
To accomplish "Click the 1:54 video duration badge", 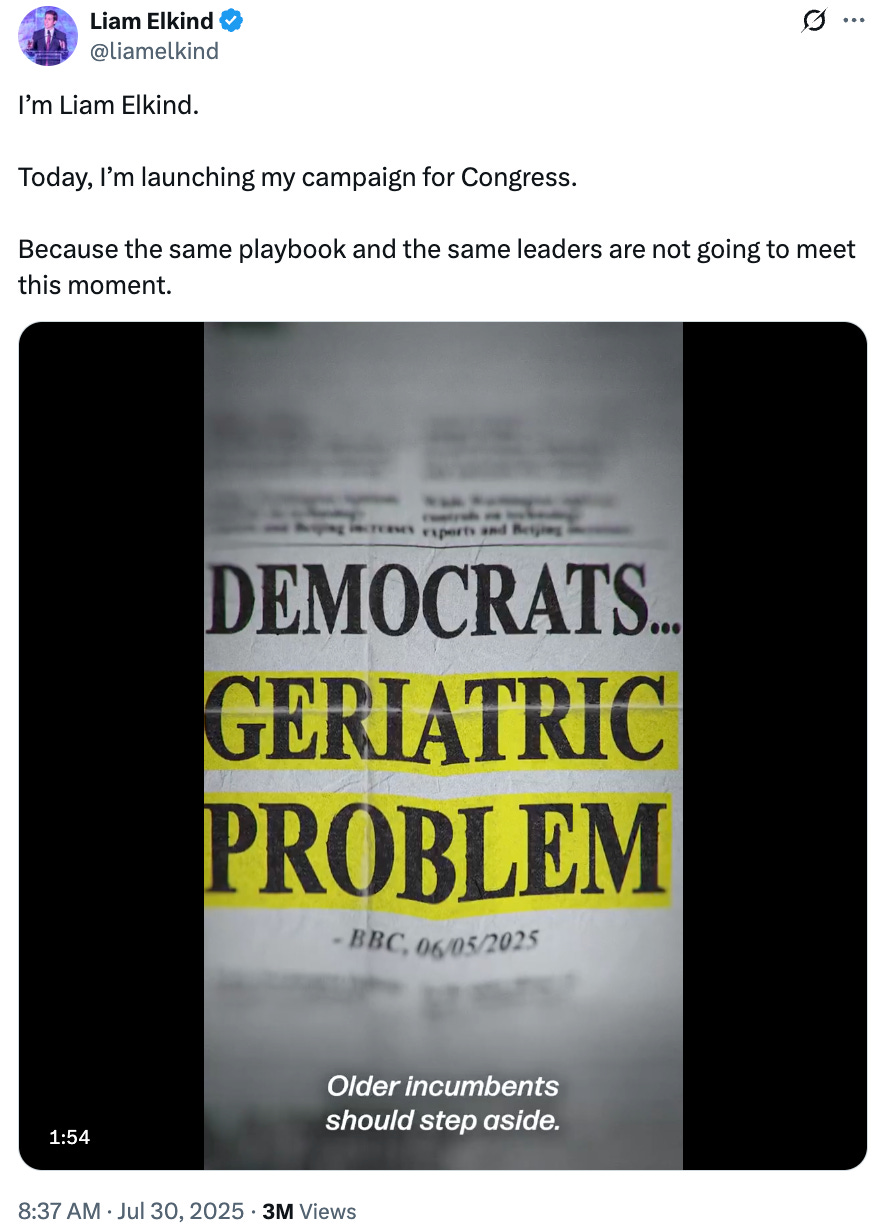I will coord(69,1137).
